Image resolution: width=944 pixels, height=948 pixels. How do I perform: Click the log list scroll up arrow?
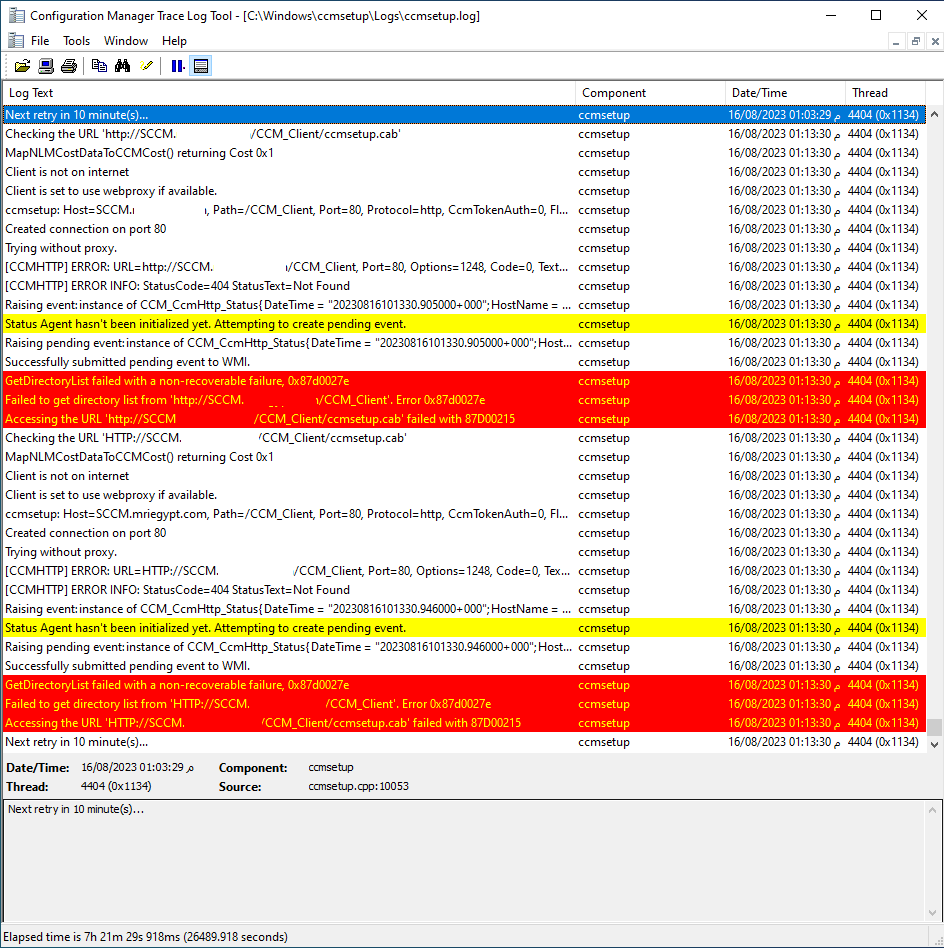[x=934, y=114]
